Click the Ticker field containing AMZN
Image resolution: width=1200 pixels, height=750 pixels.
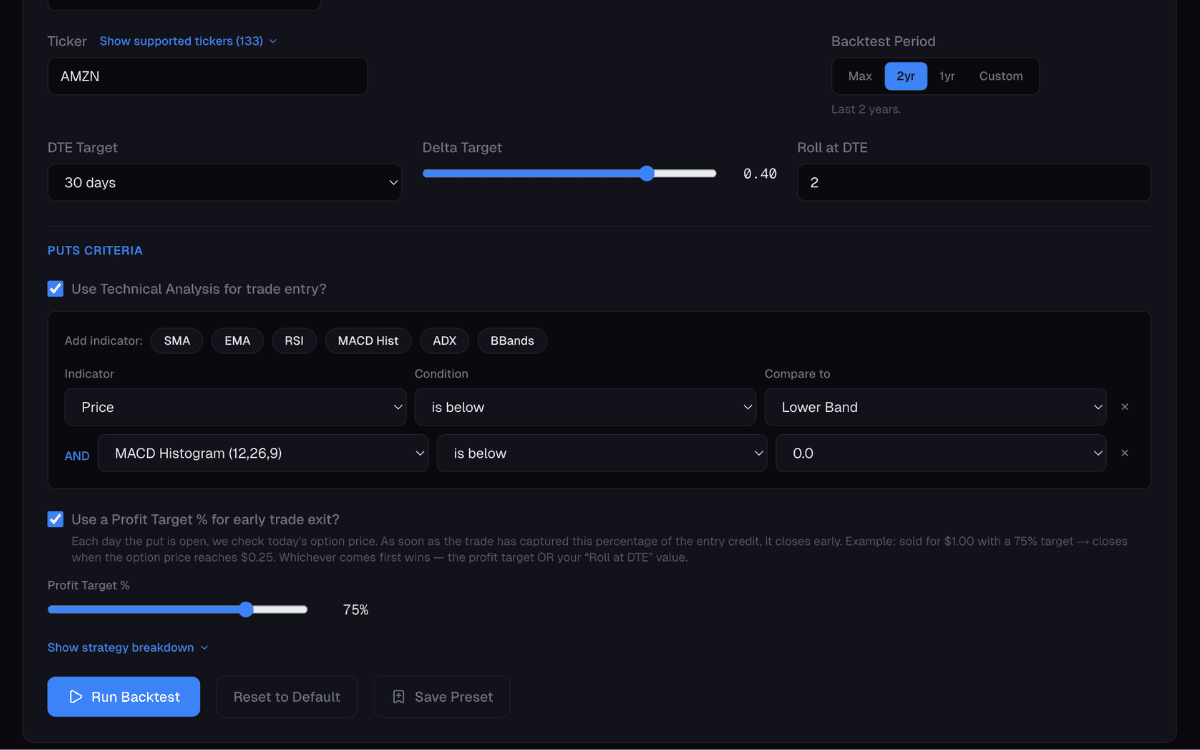tap(208, 76)
